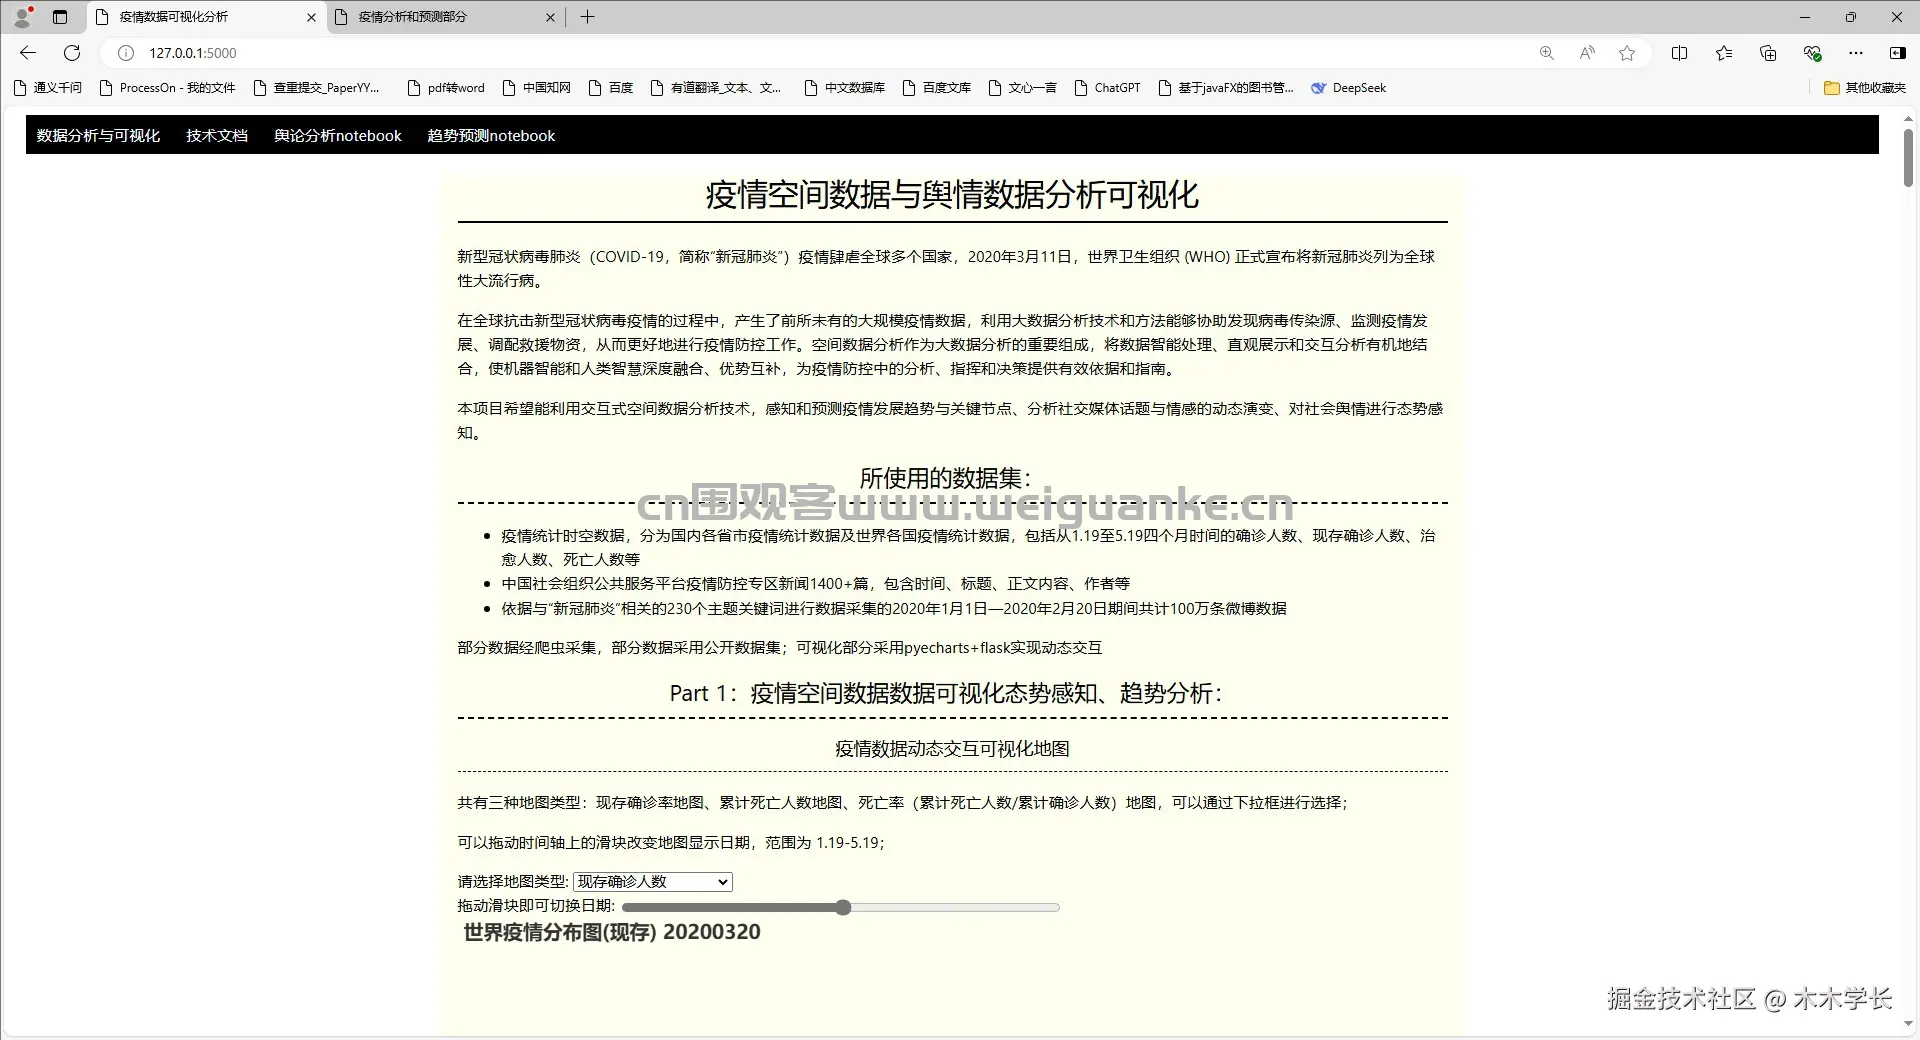Open the DeepSeek bookmark
The width and height of the screenshot is (1920, 1040).
1349,88
